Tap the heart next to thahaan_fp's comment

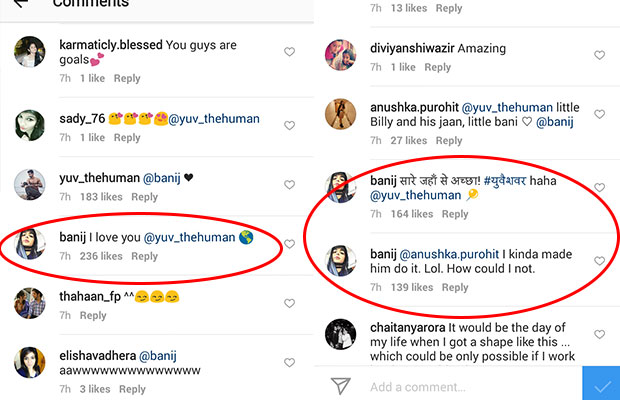click(290, 303)
